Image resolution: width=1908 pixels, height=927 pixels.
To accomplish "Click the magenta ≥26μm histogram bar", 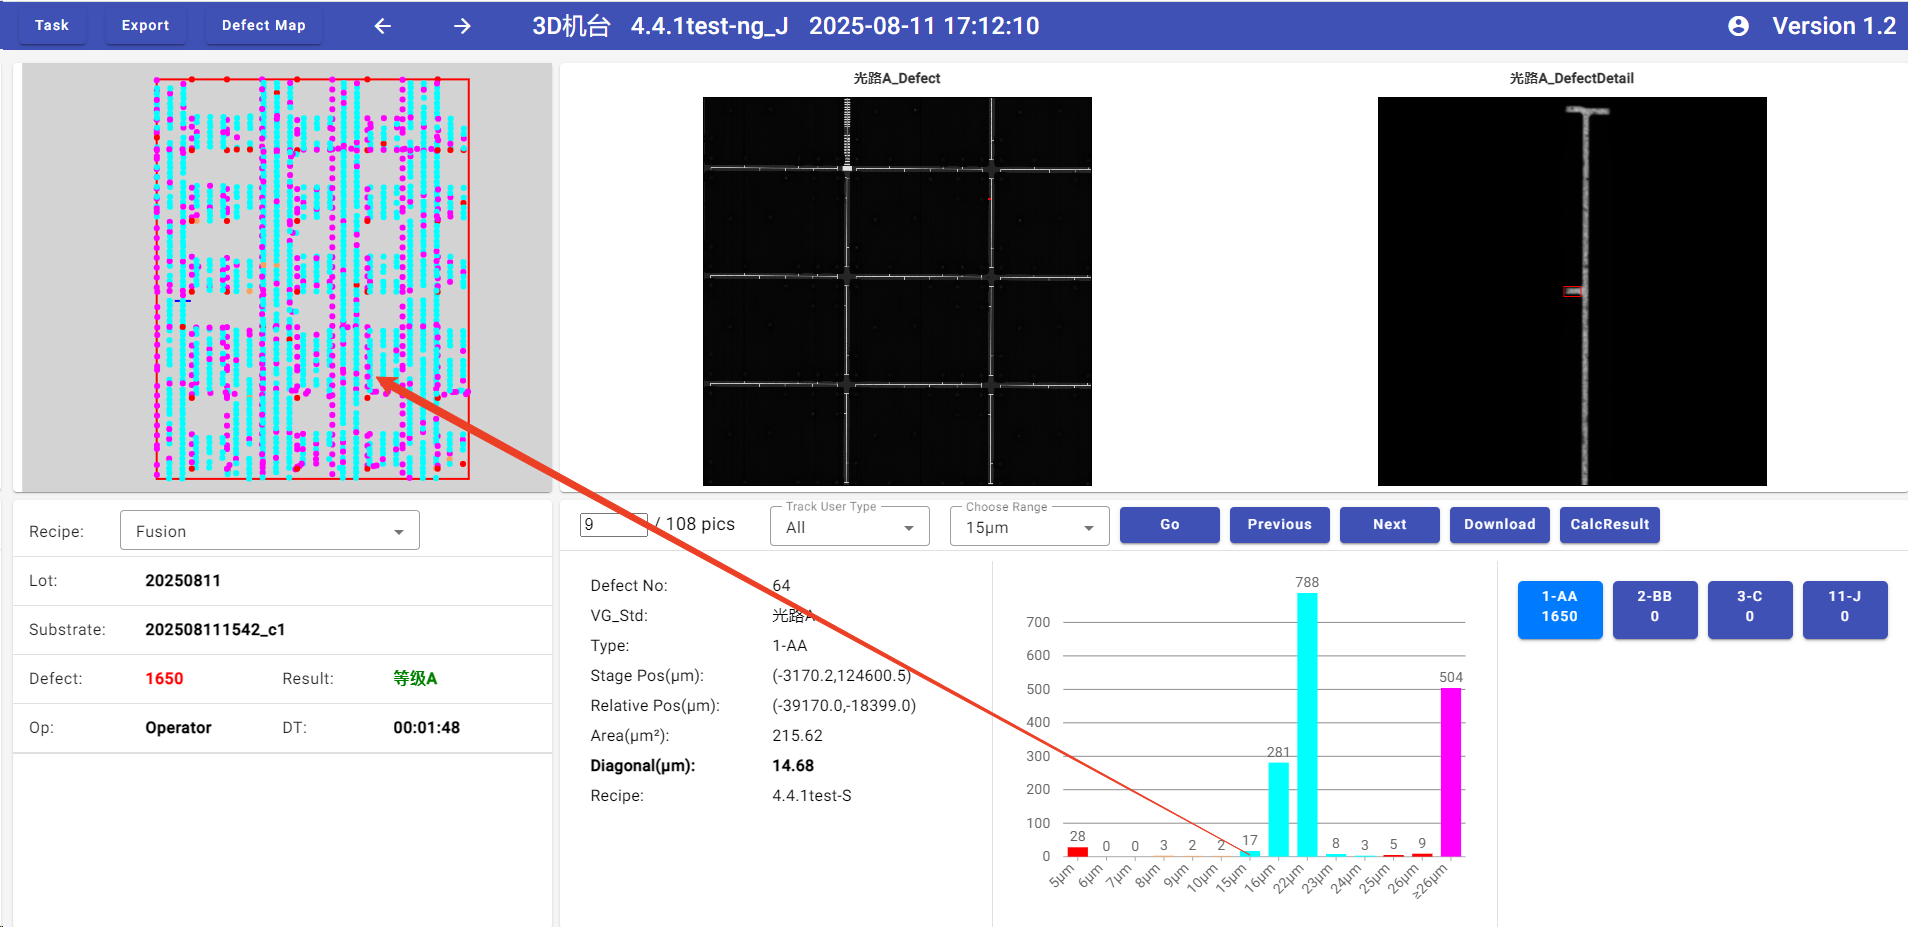I will click(1450, 772).
